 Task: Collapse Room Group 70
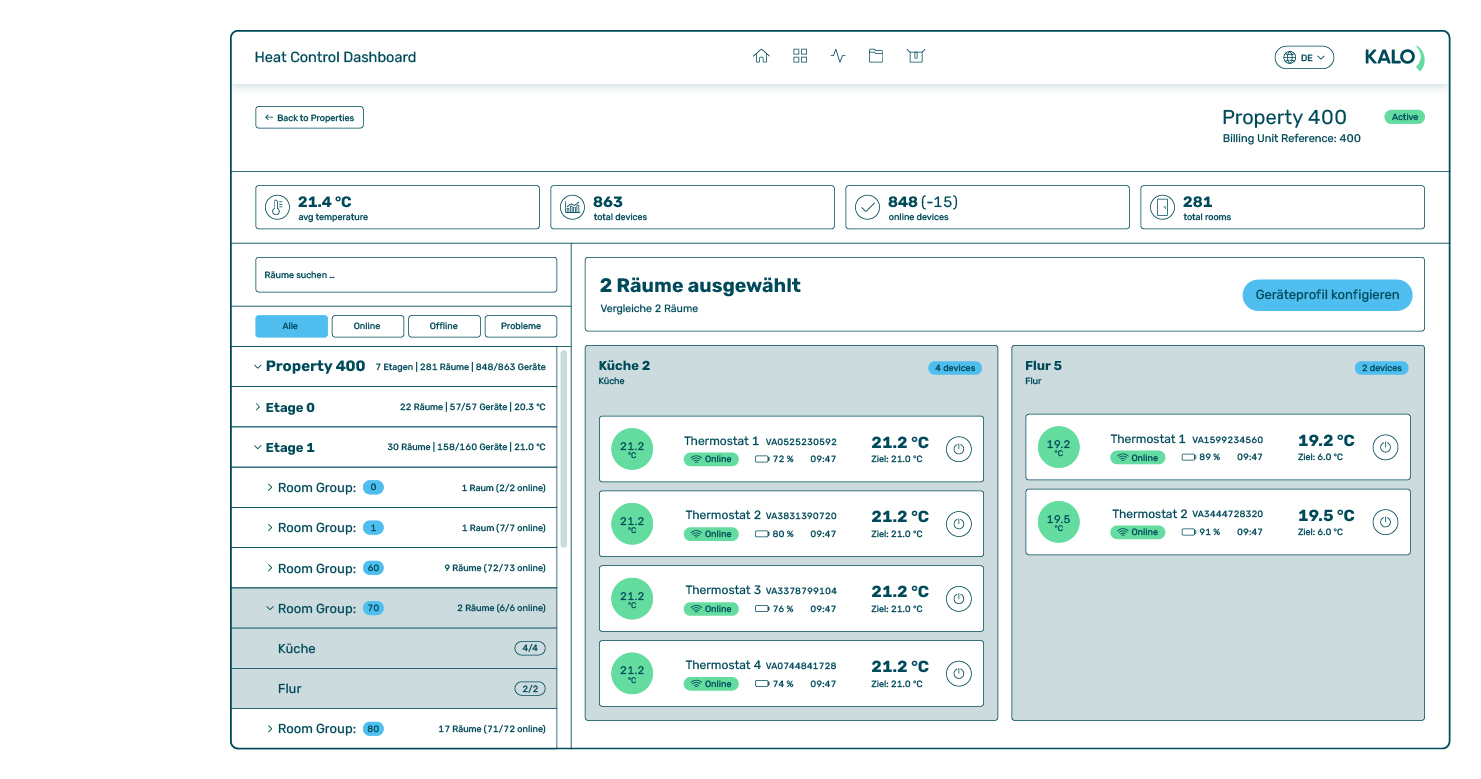click(x=270, y=608)
